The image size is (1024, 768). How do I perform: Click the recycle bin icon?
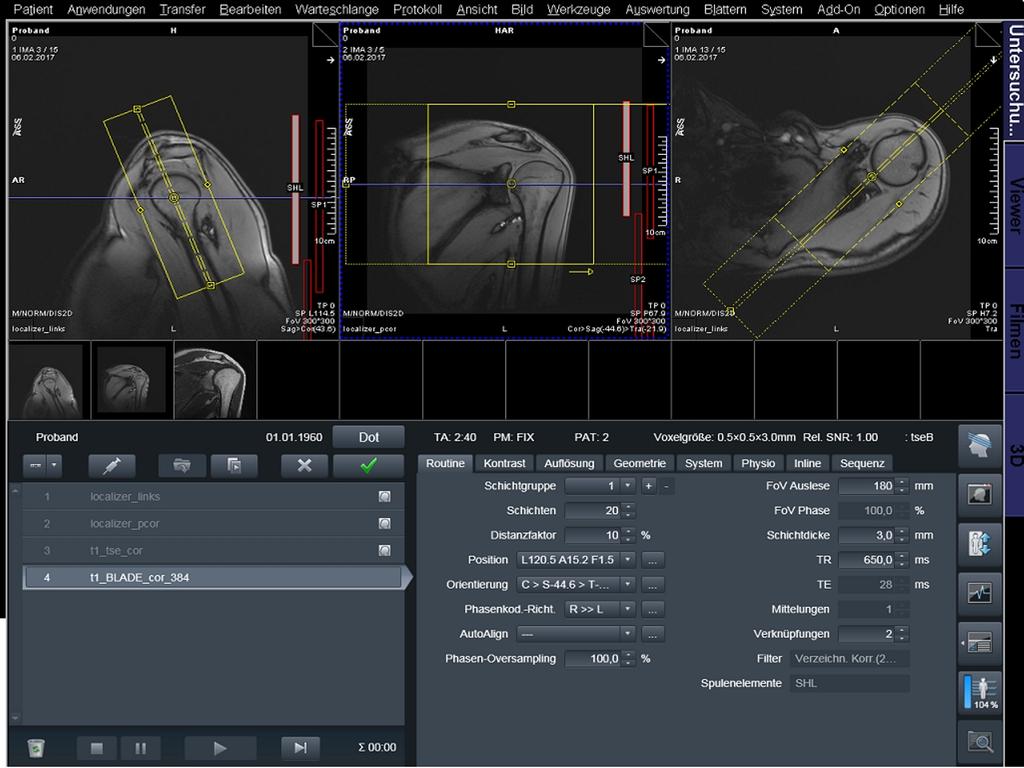coord(36,747)
